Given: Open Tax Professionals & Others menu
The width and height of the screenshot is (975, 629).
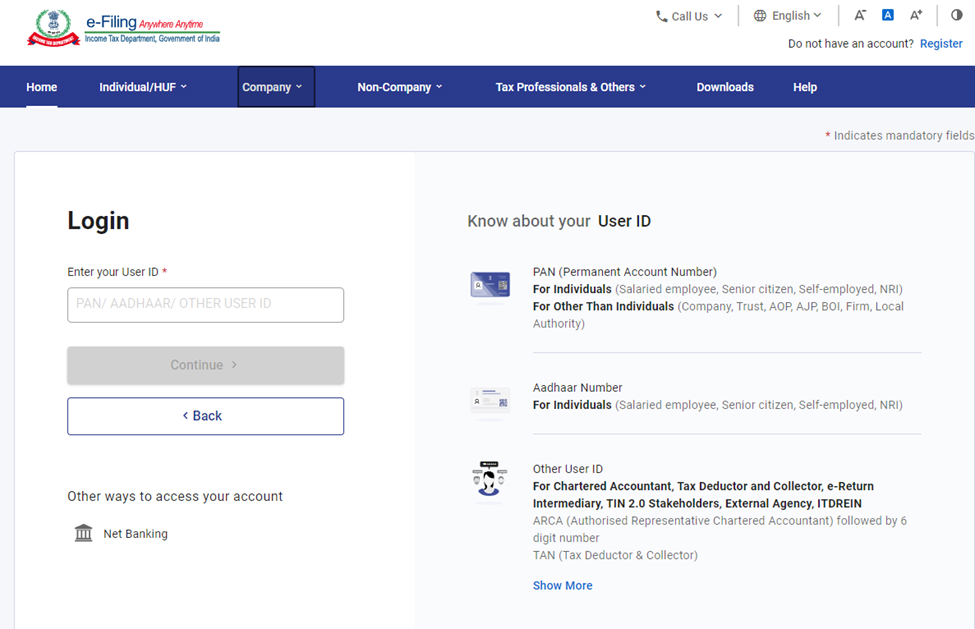Looking at the screenshot, I should [570, 87].
